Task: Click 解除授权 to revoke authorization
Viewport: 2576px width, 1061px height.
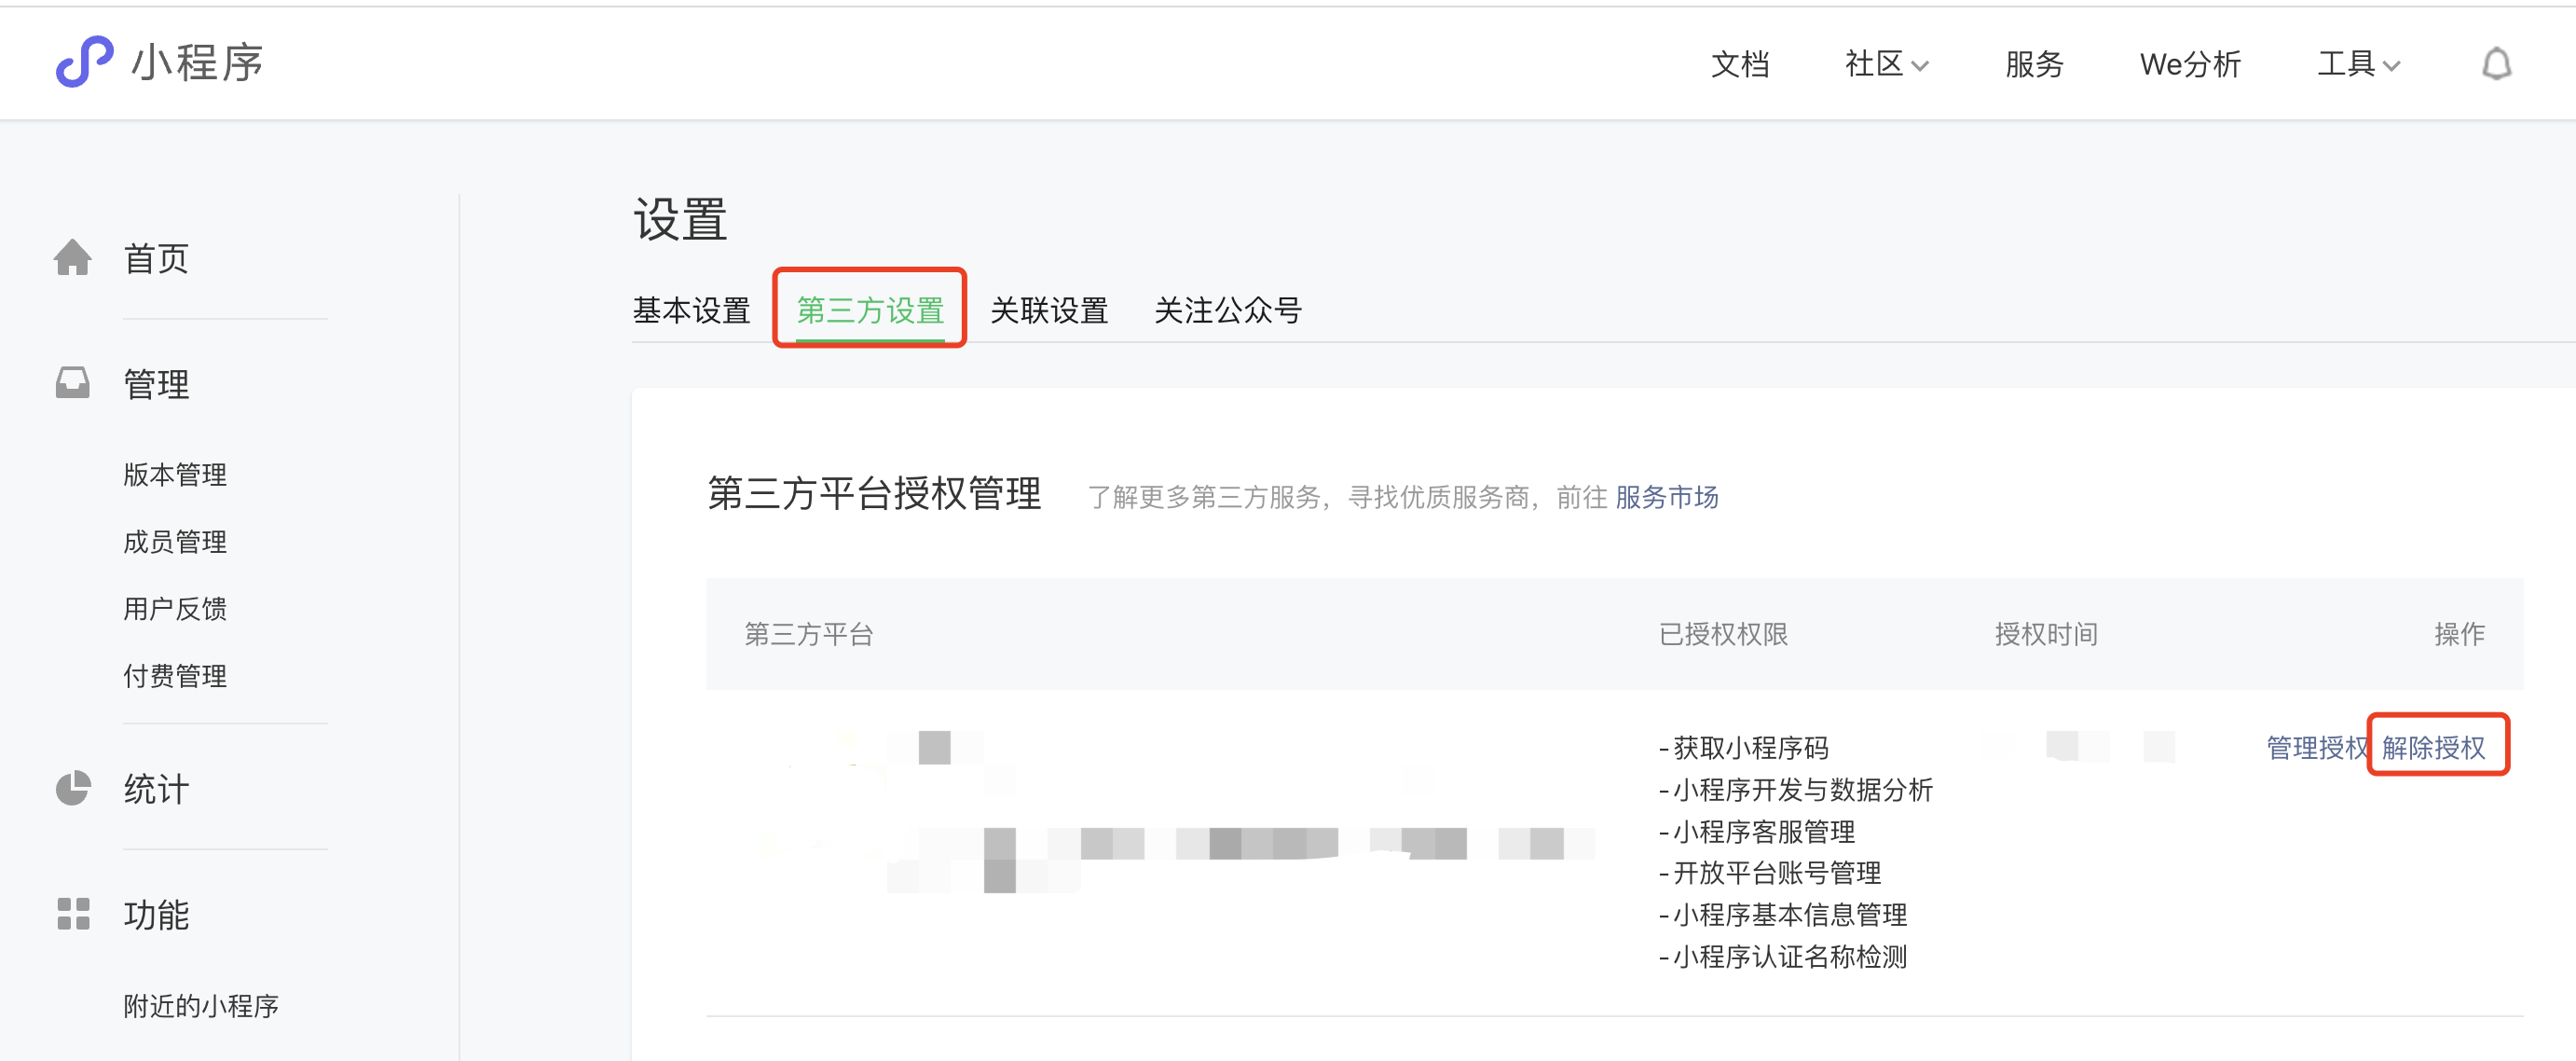Action: pyautogui.click(x=2433, y=747)
